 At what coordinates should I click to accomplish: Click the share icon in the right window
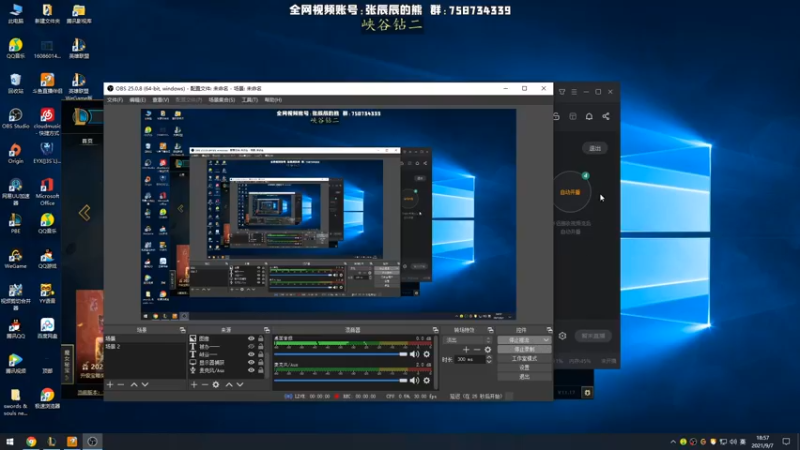606,116
